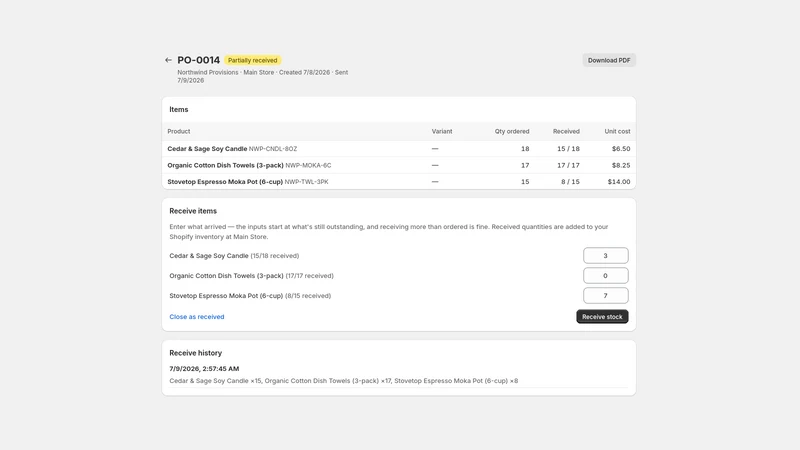Click the $14.00 unit cost

[619, 182]
